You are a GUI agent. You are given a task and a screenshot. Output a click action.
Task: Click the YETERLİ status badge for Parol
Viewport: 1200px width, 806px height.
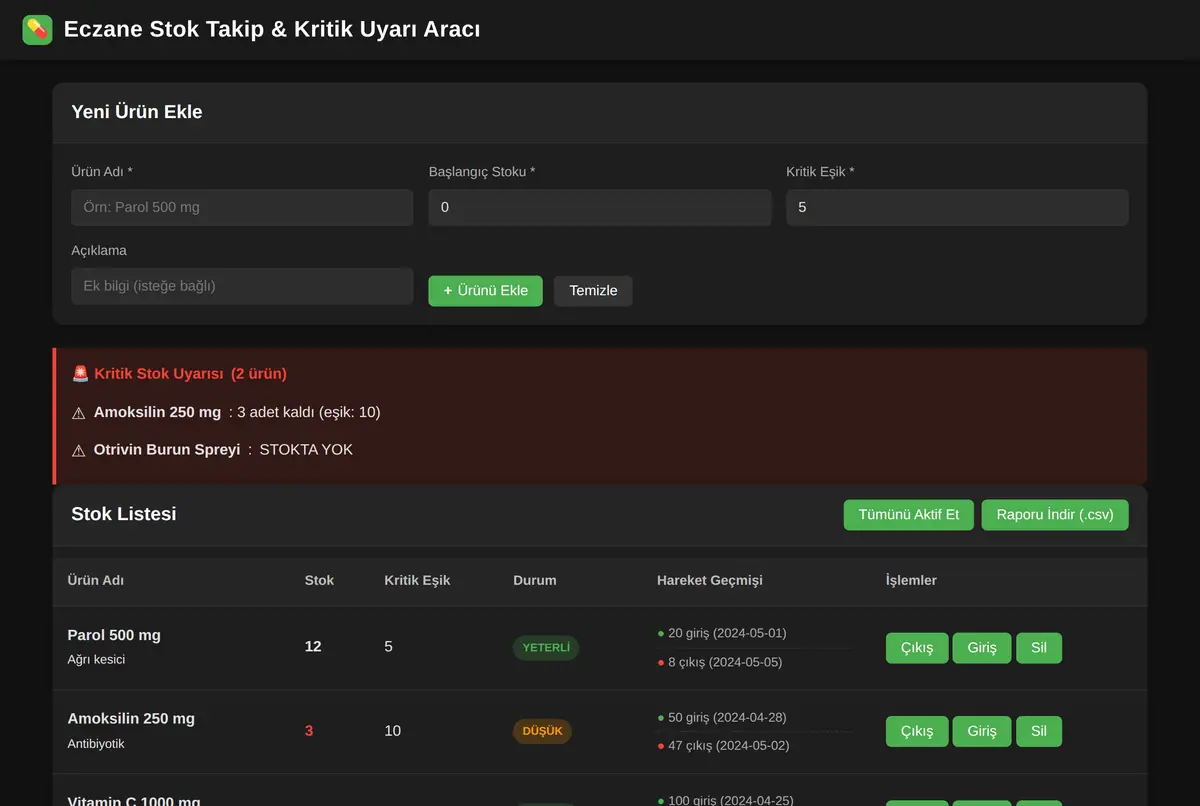[x=546, y=648]
